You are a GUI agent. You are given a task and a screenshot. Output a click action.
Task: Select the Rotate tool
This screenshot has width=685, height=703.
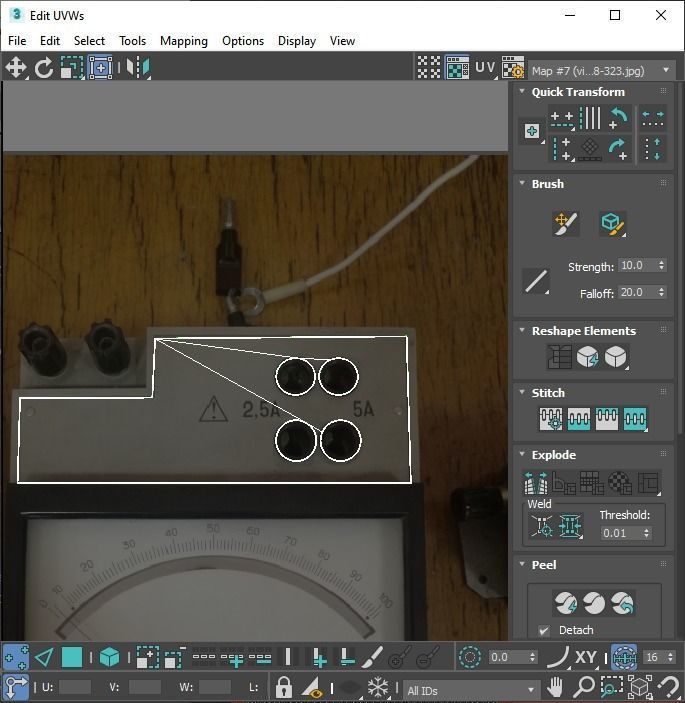[x=43, y=68]
